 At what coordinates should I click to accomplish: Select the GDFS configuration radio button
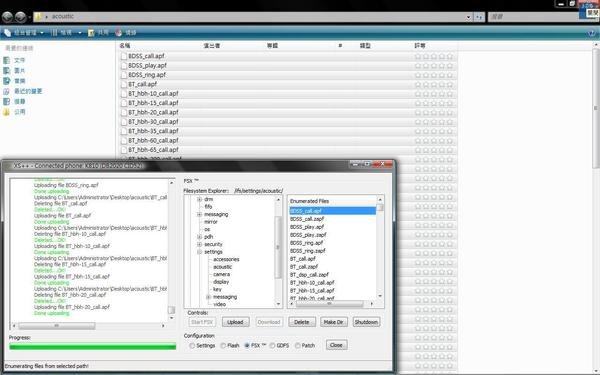click(272, 346)
